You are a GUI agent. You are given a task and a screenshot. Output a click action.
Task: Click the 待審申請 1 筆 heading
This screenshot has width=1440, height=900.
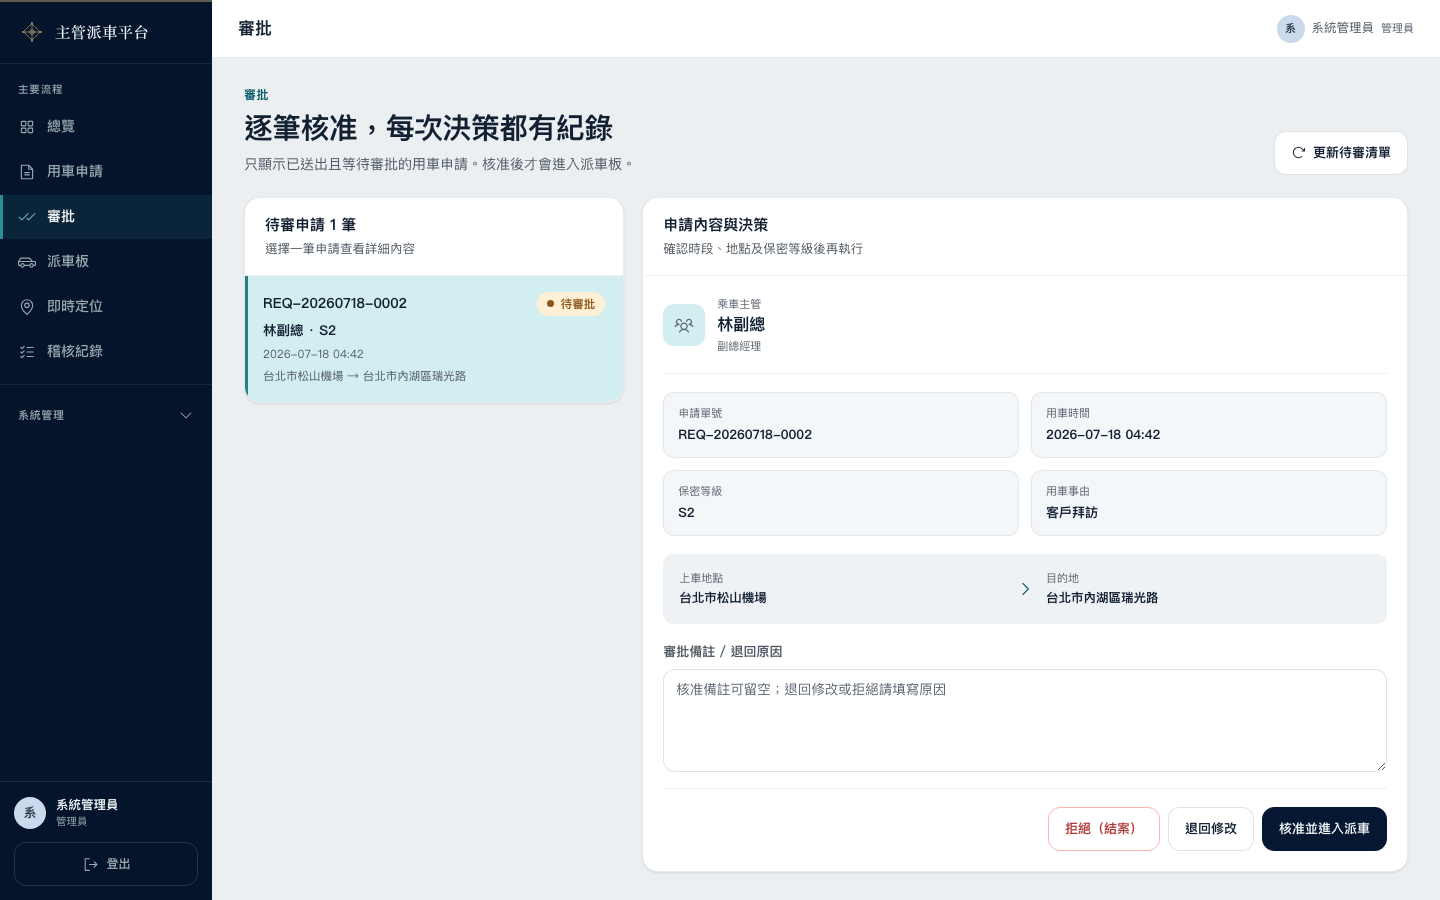tap(310, 225)
